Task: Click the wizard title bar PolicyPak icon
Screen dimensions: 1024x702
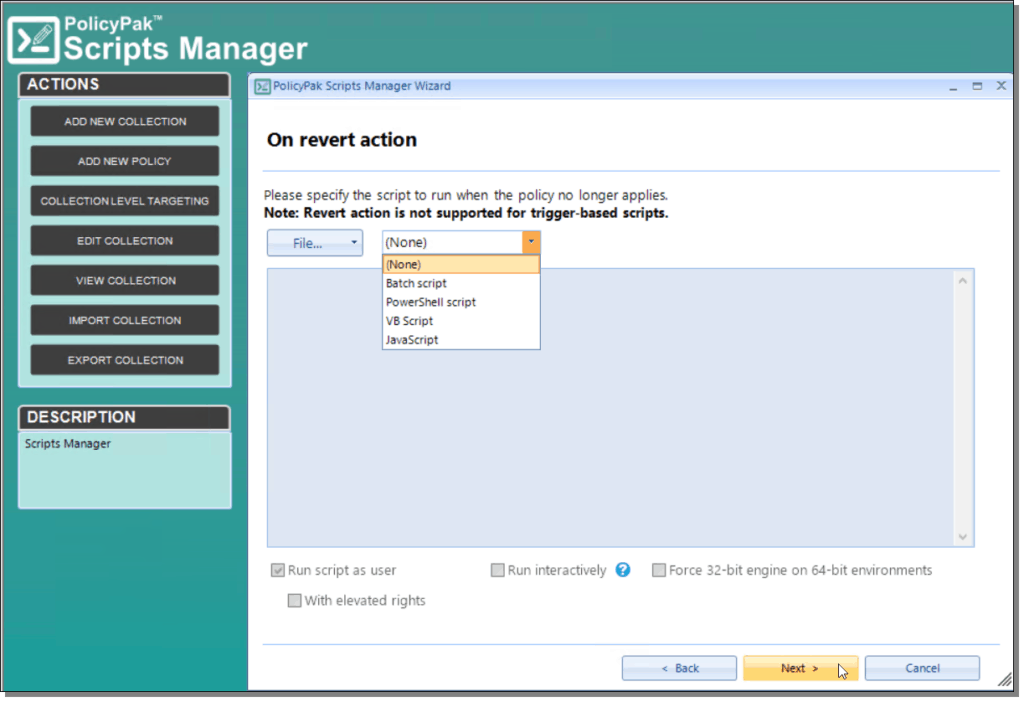Action: (x=261, y=86)
